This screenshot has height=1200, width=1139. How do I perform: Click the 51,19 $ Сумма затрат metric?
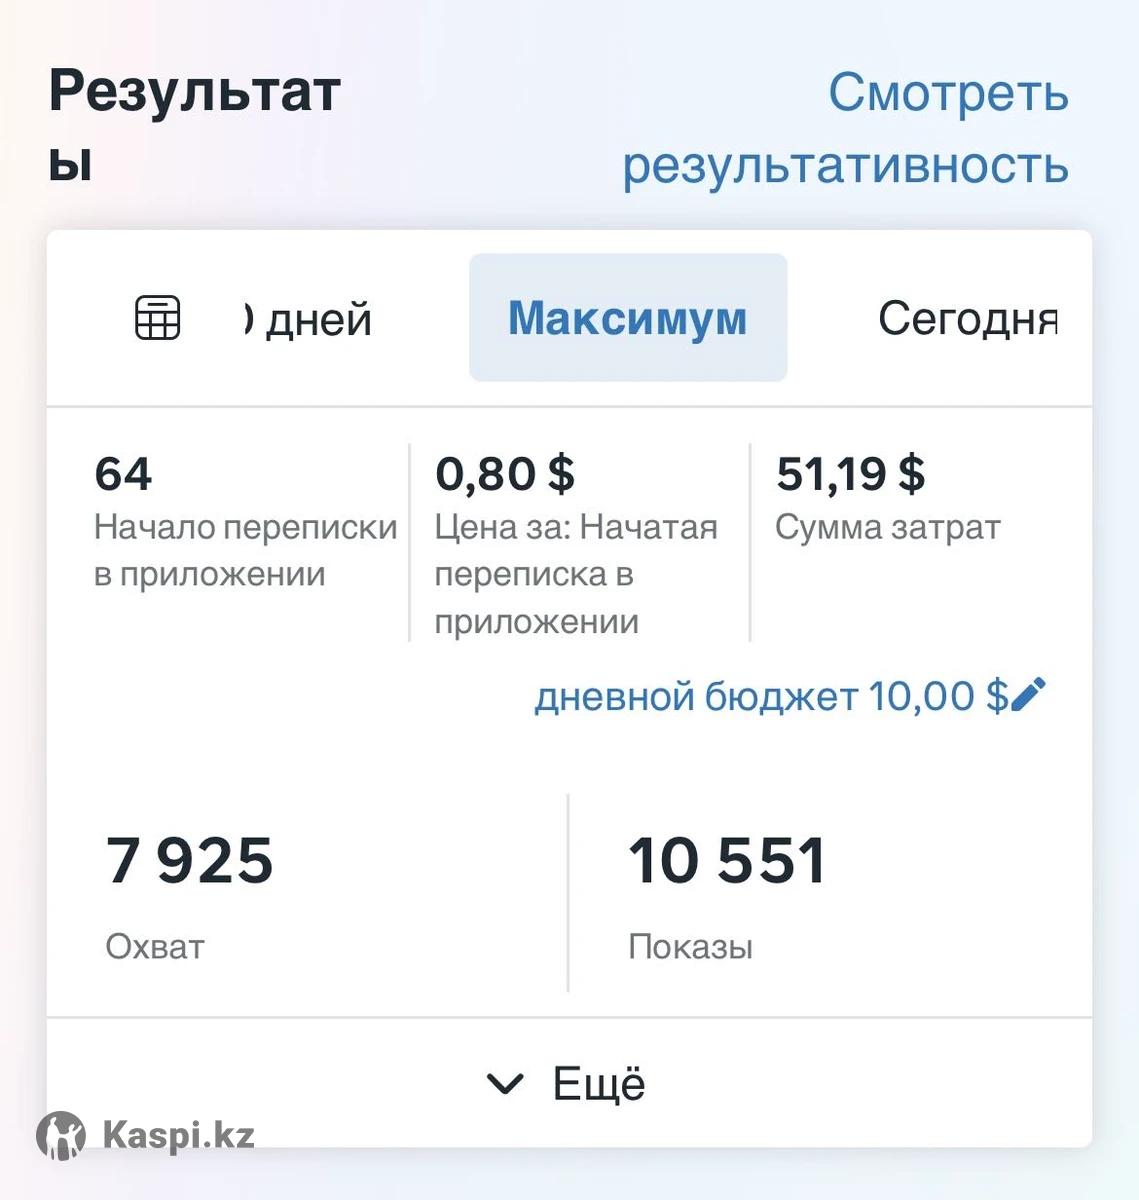850,473
